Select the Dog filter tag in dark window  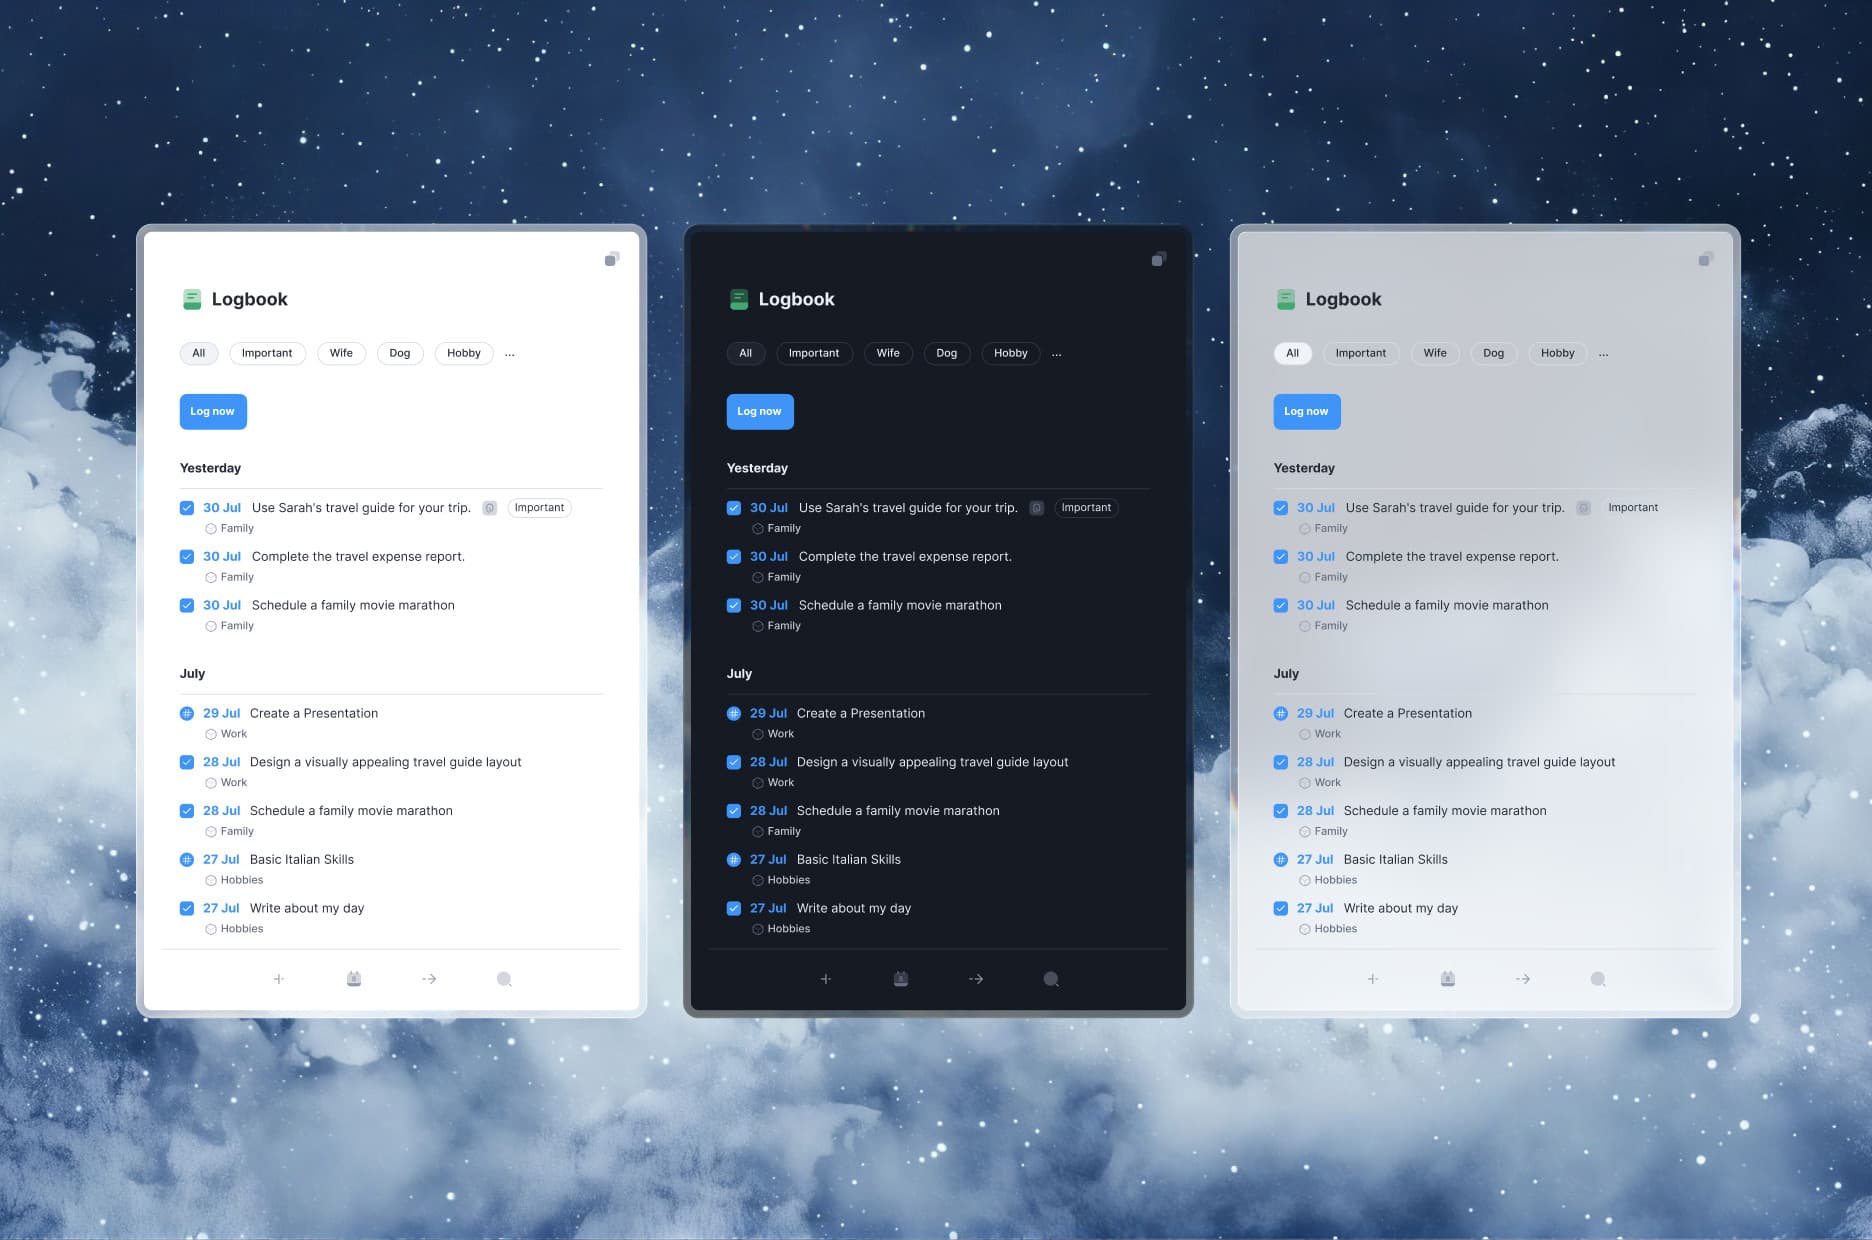947,353
